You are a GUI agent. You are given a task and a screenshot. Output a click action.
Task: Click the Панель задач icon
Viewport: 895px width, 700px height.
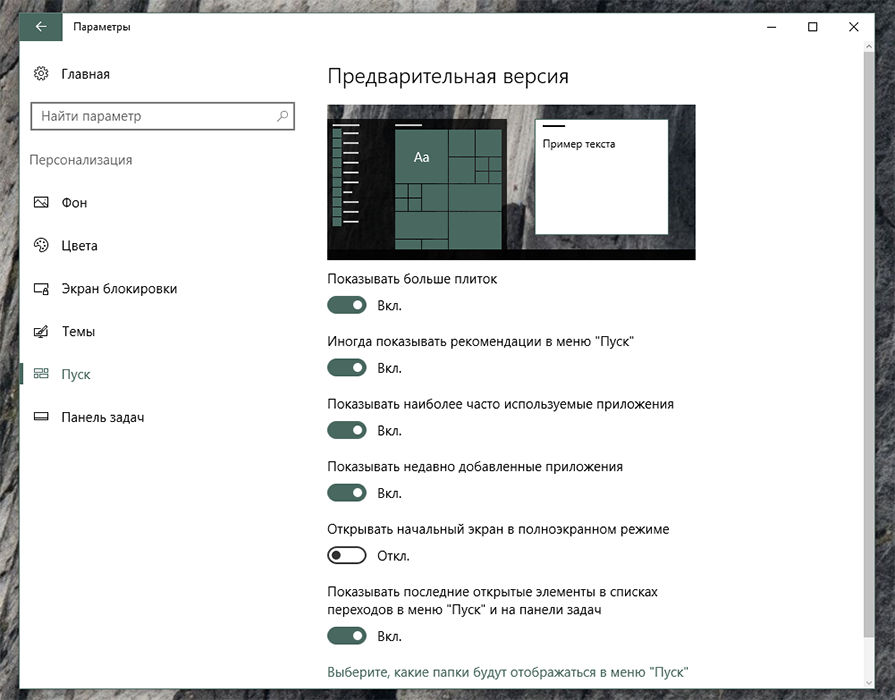pos(41,417)
